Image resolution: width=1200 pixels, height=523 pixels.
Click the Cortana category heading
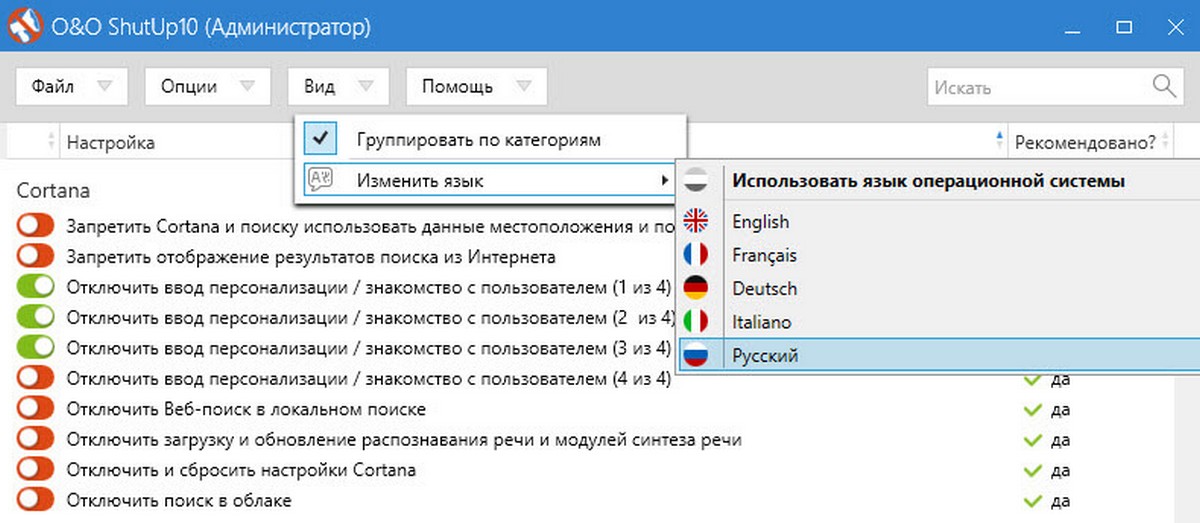(x=53, y=190)
